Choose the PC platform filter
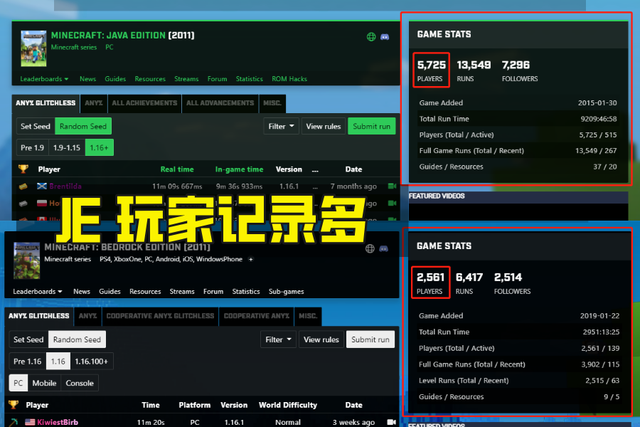The height and width of the screenshot is (427, 640). tap(18, 383)
